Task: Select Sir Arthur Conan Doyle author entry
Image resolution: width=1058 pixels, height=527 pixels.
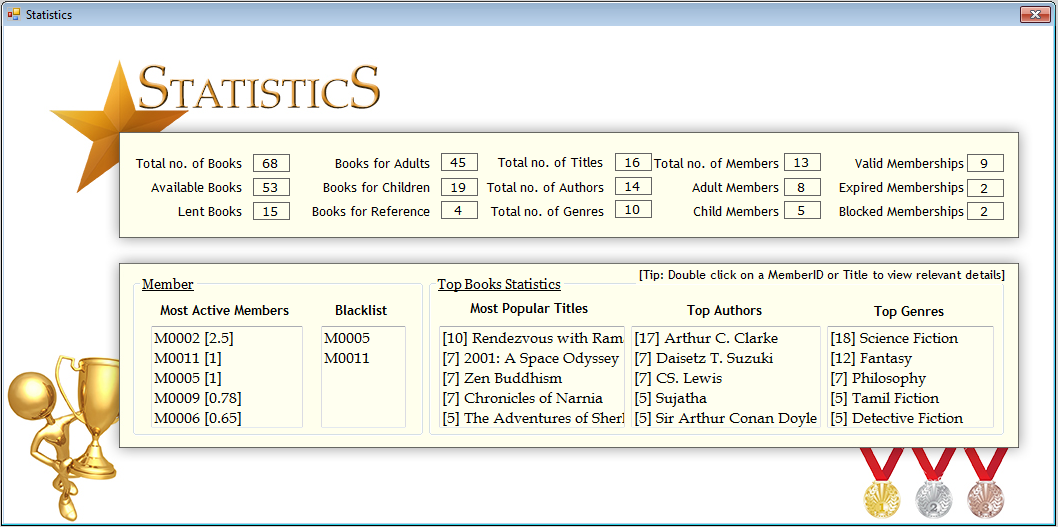Action: tap(725, 418)
